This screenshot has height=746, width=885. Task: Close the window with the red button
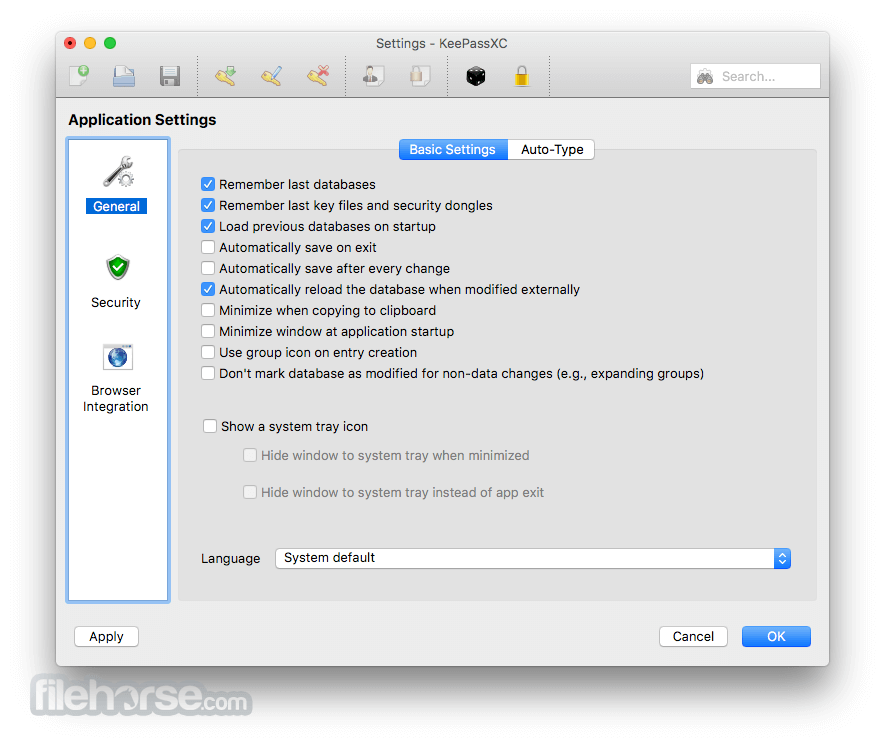coord(70,43)
